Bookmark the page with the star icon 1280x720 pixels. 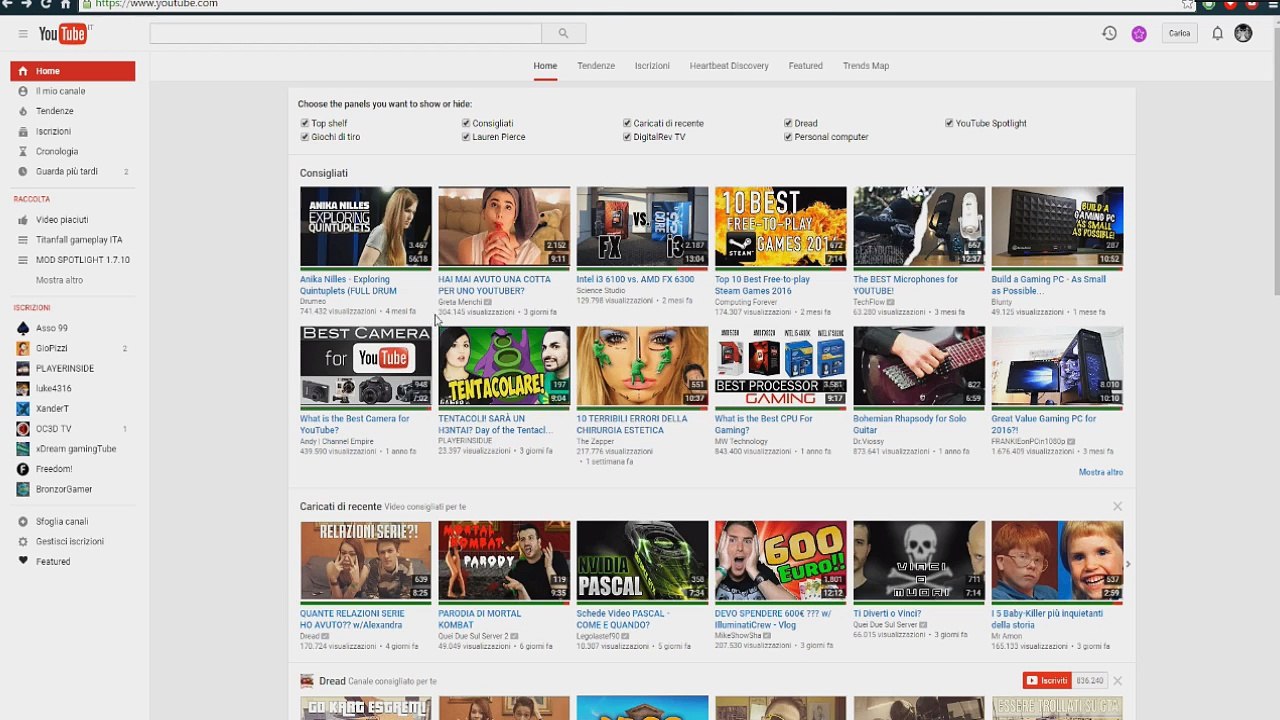pyautogui.click(x=1188, y=4)
